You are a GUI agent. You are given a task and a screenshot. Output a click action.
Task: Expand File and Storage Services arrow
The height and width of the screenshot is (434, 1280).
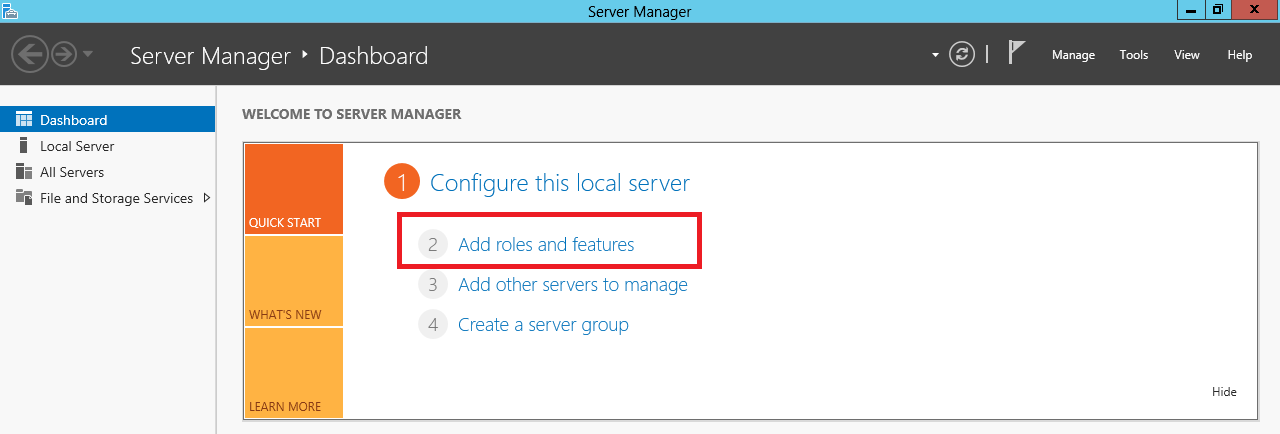206,198
